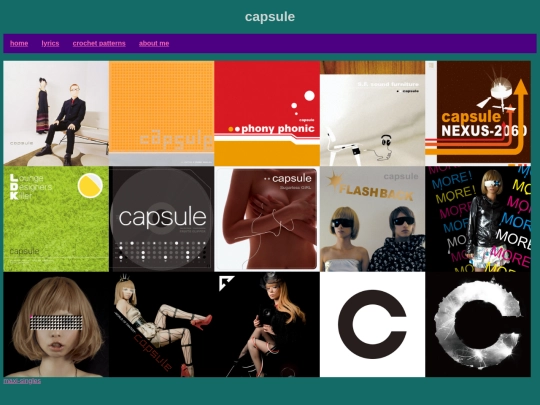This screenshot has height=405, width=540.
Task: Select the Sugarless GiRL album cover
Action: click(x=267, y=219)
